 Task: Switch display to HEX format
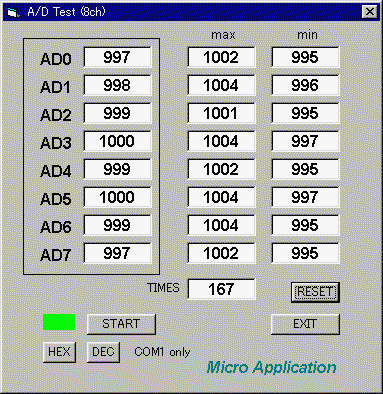tap(59, 352)
